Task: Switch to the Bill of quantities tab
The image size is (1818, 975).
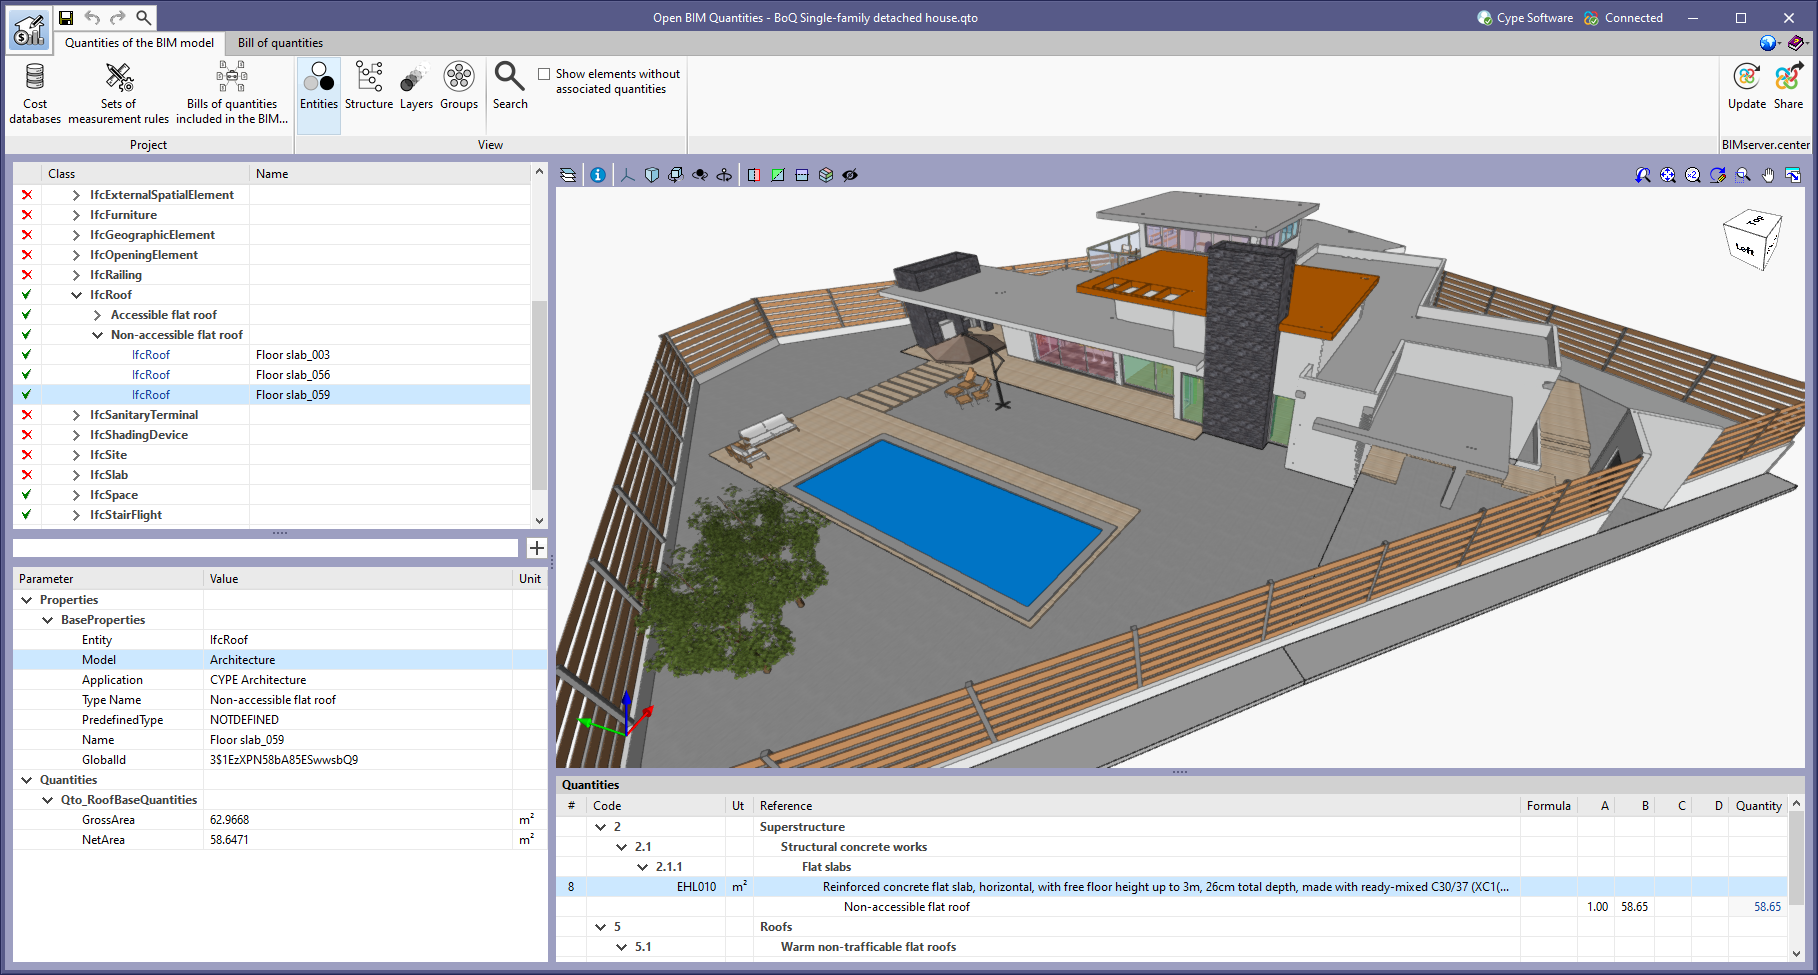Action: tap(280, 42)
